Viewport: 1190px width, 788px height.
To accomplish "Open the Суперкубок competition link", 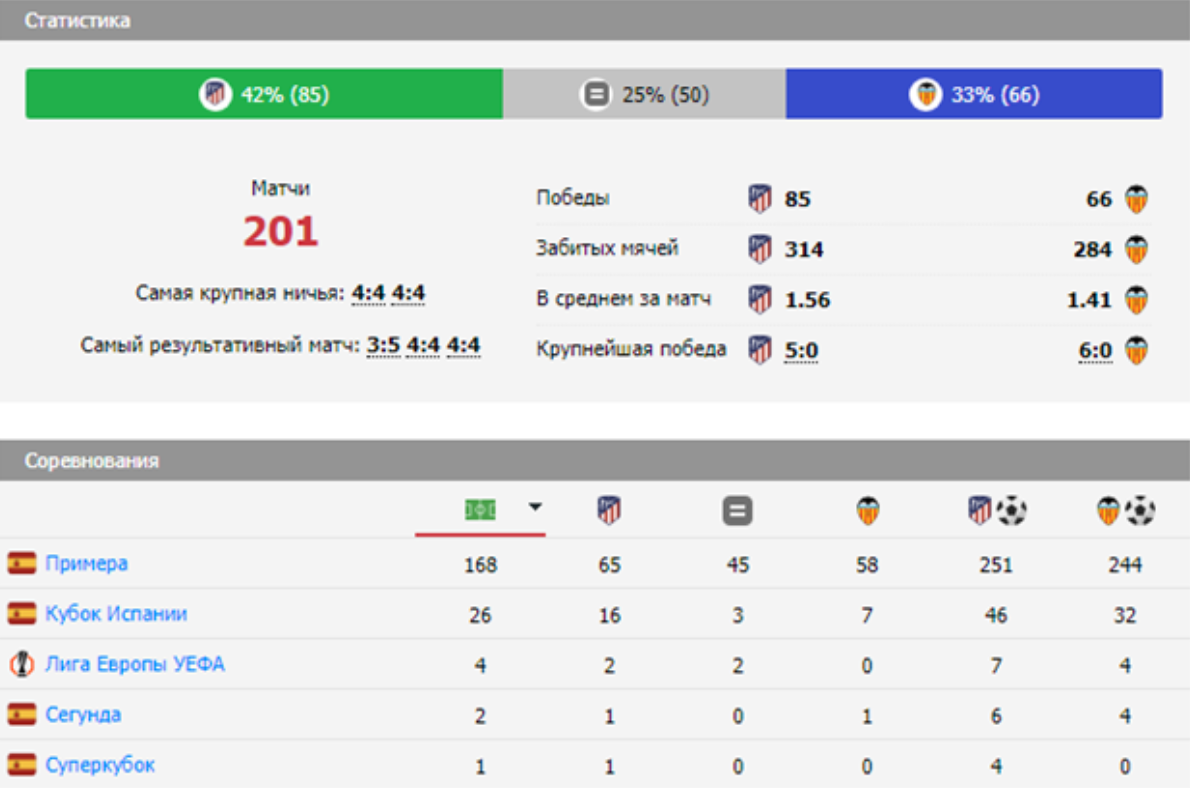I will 100,766.
